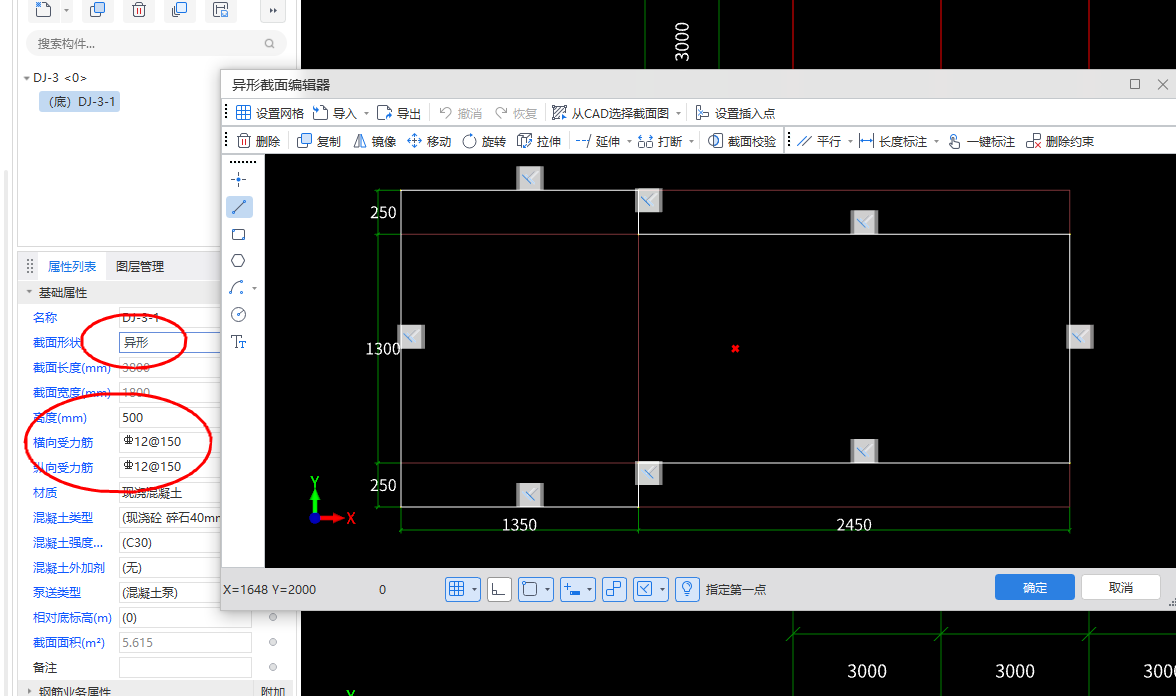The image size is (1176, 696).
Task: Click the 搜索构件 search field
Action: pos(156,44)
